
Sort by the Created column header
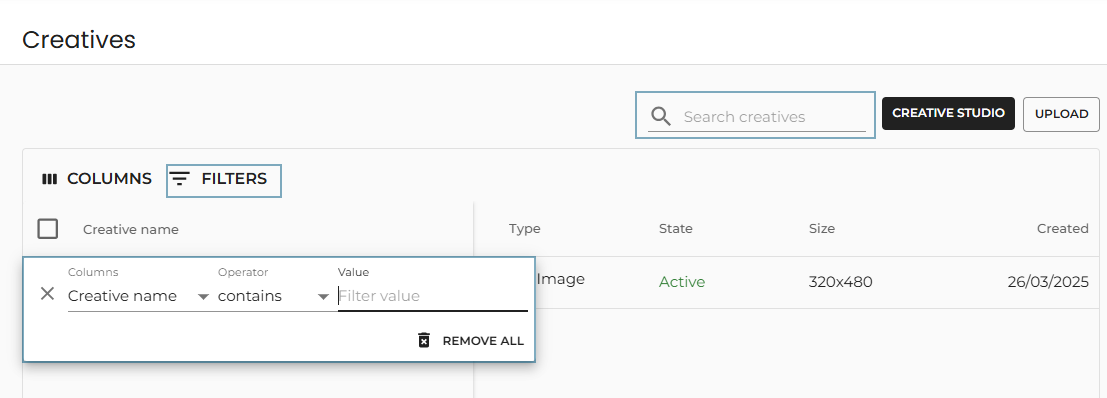tap(1063, 229)
